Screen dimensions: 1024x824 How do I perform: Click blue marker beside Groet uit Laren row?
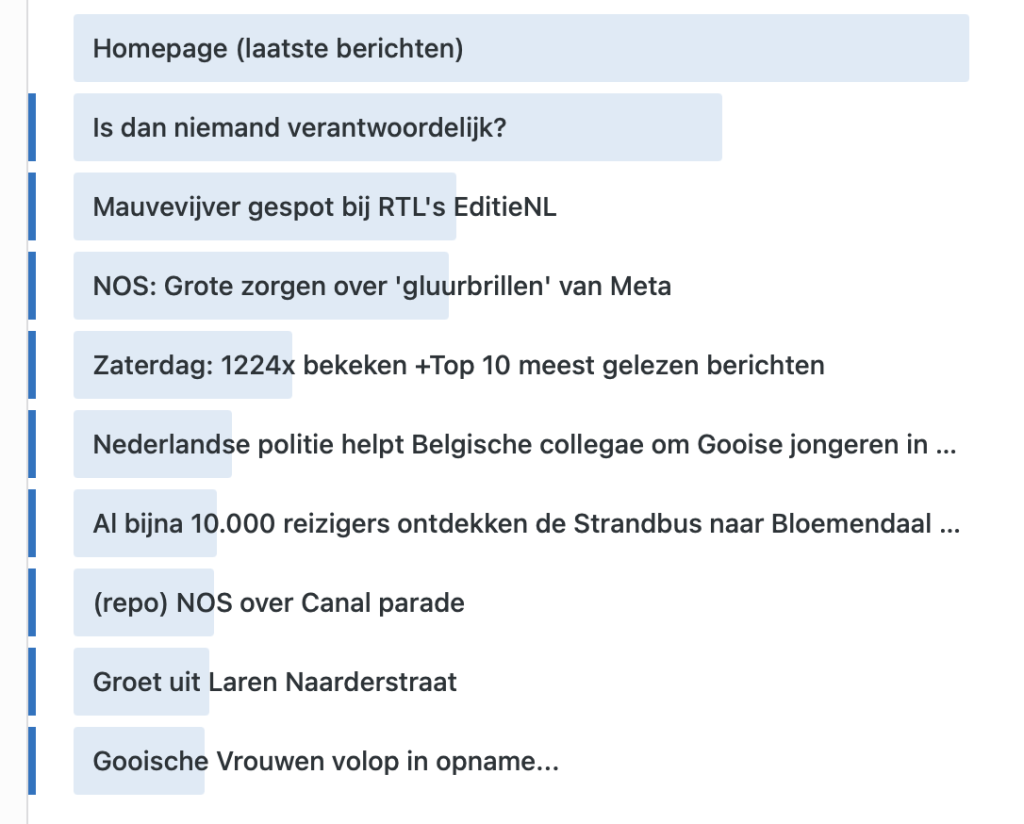pyautogui.click(x=32, y=682)
